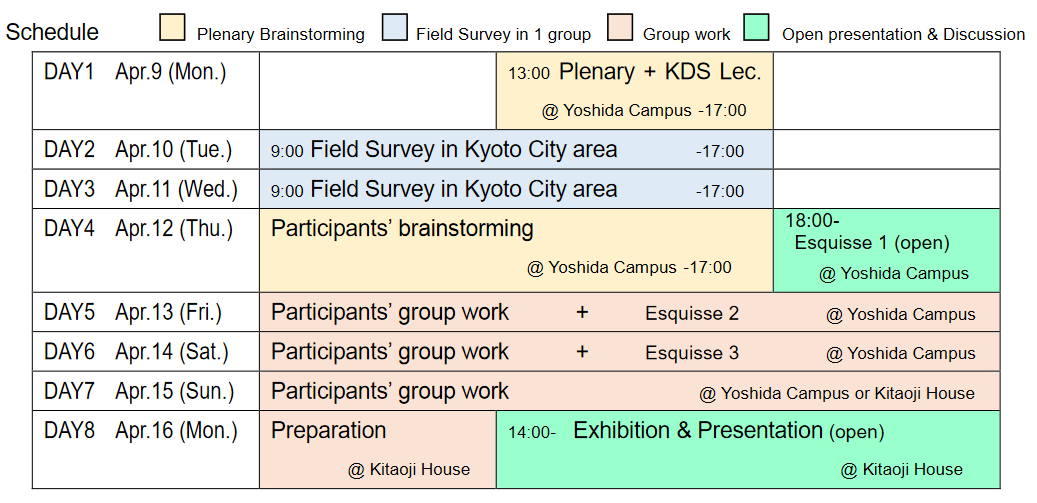Click the Schedule title text
This screenshot has width=1037, height=503.
52,32
